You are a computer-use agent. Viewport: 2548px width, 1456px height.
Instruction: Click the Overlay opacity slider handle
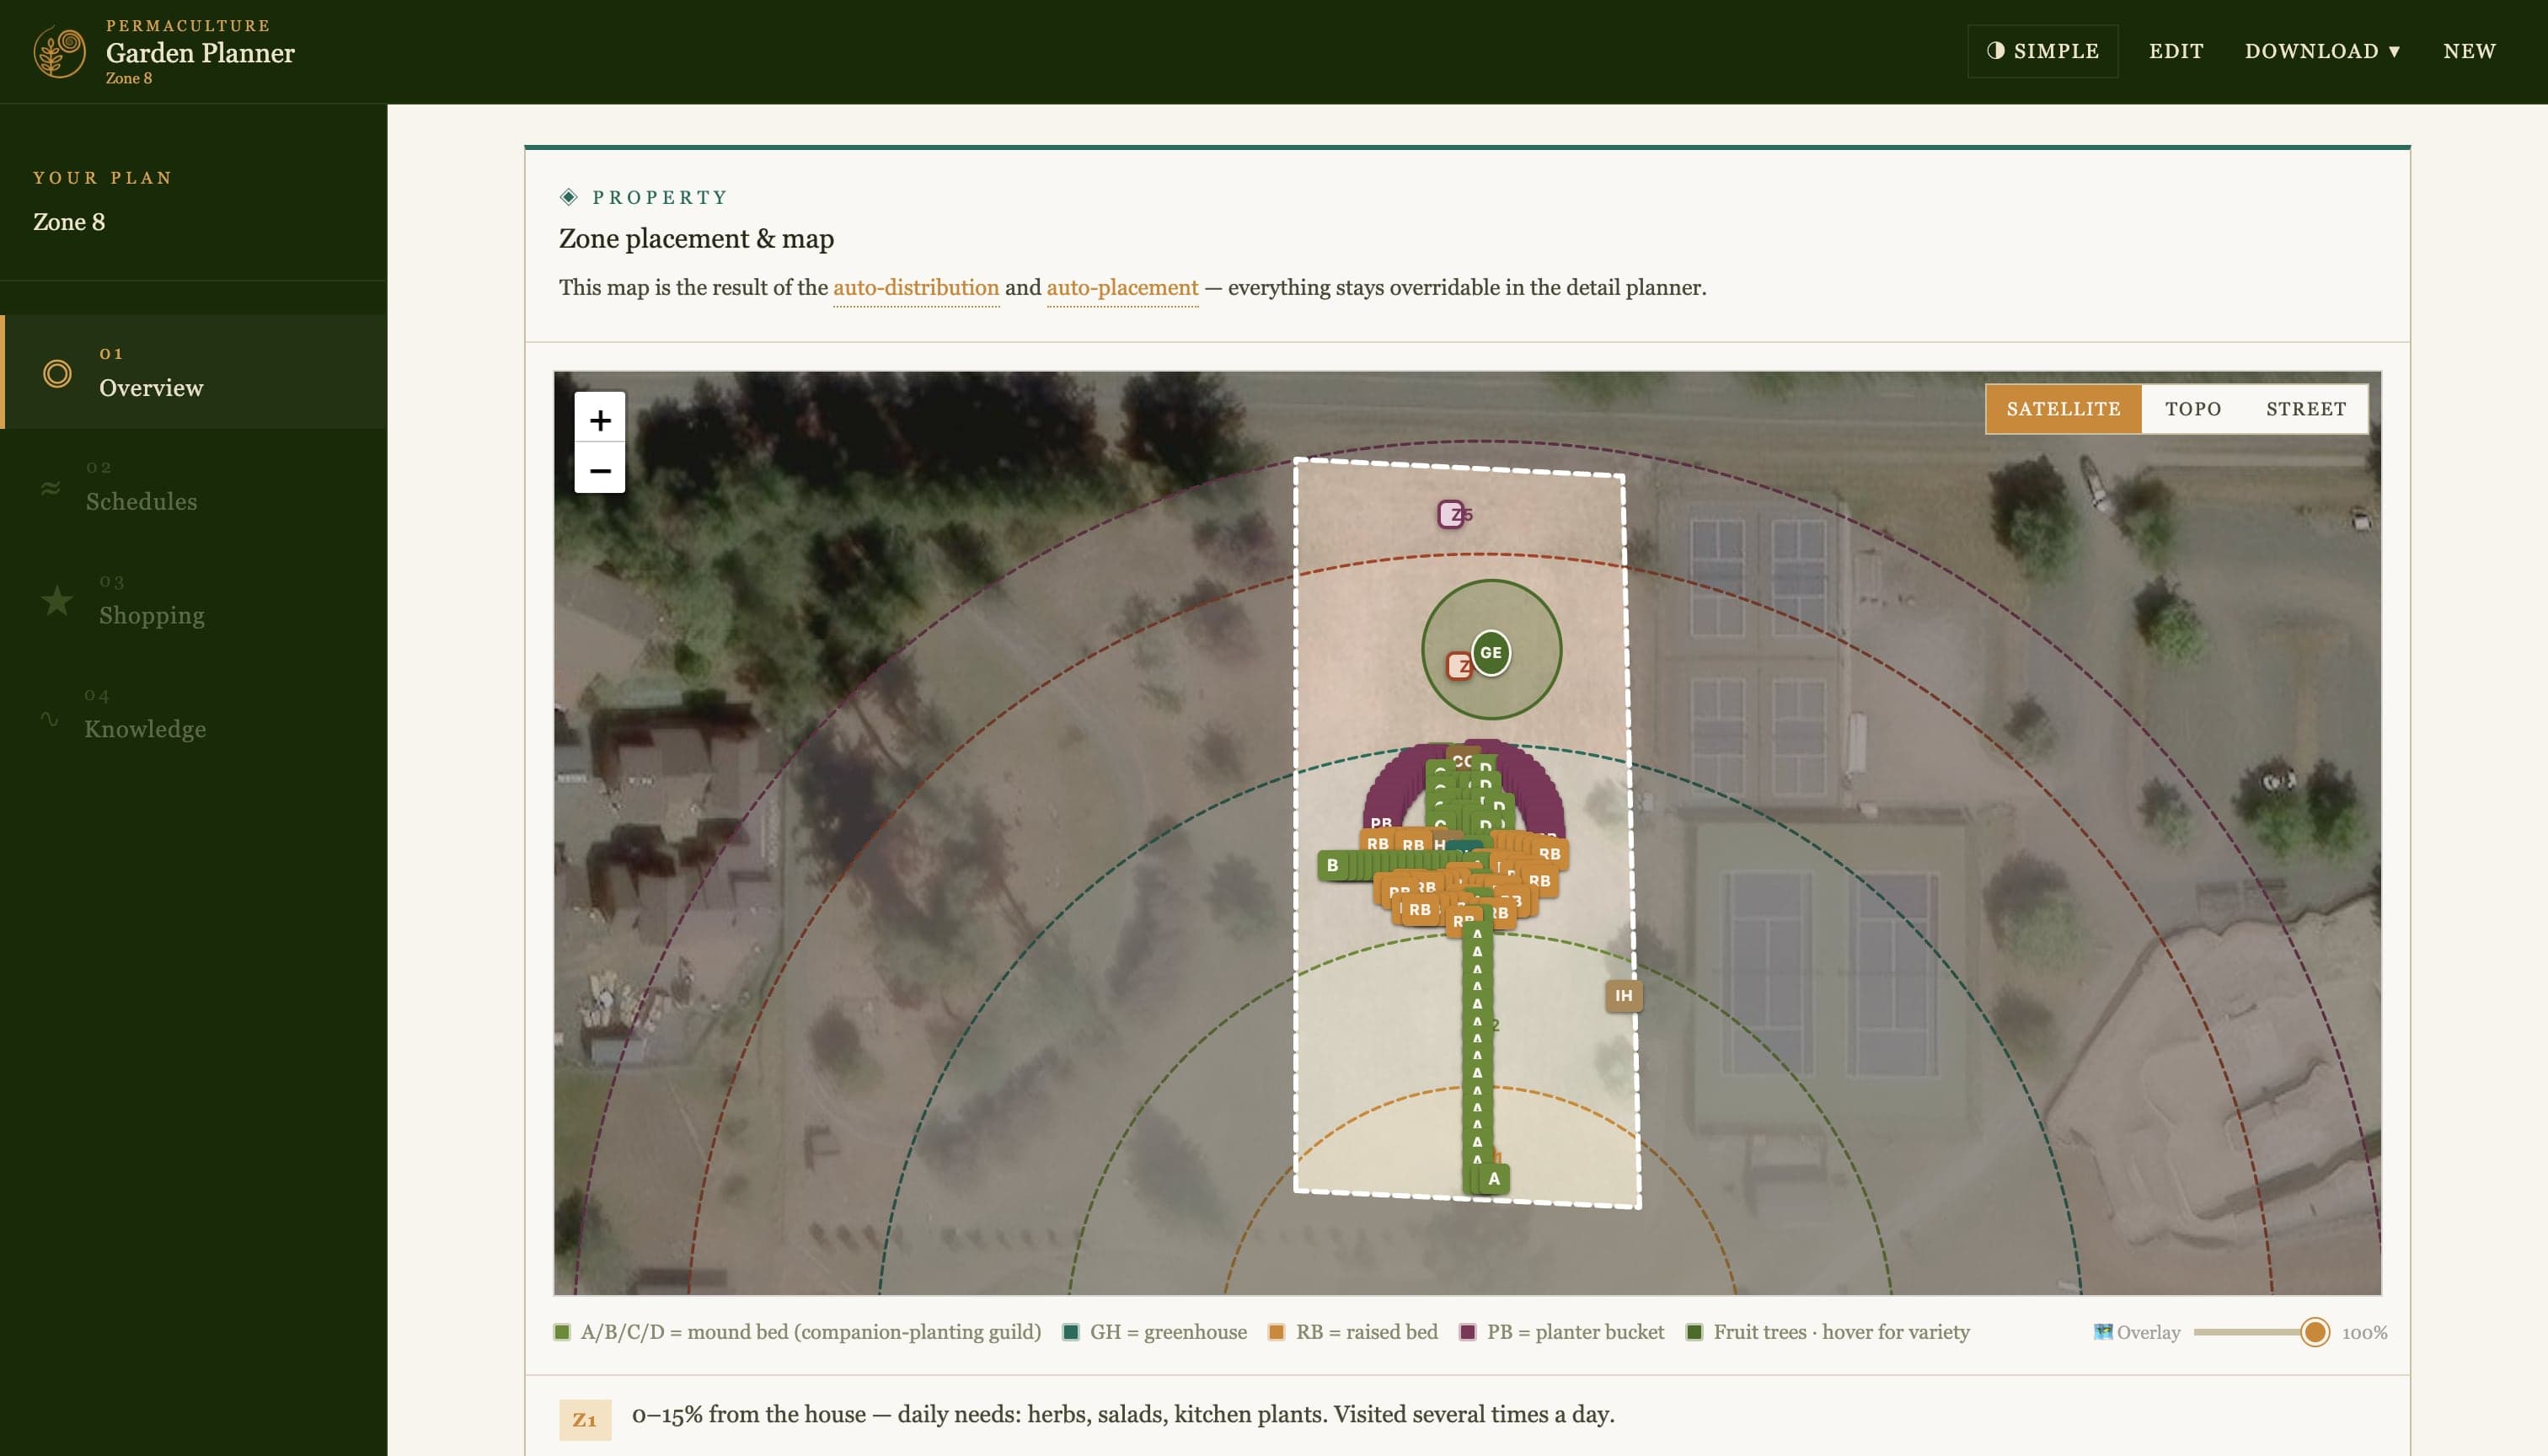2314,1332
